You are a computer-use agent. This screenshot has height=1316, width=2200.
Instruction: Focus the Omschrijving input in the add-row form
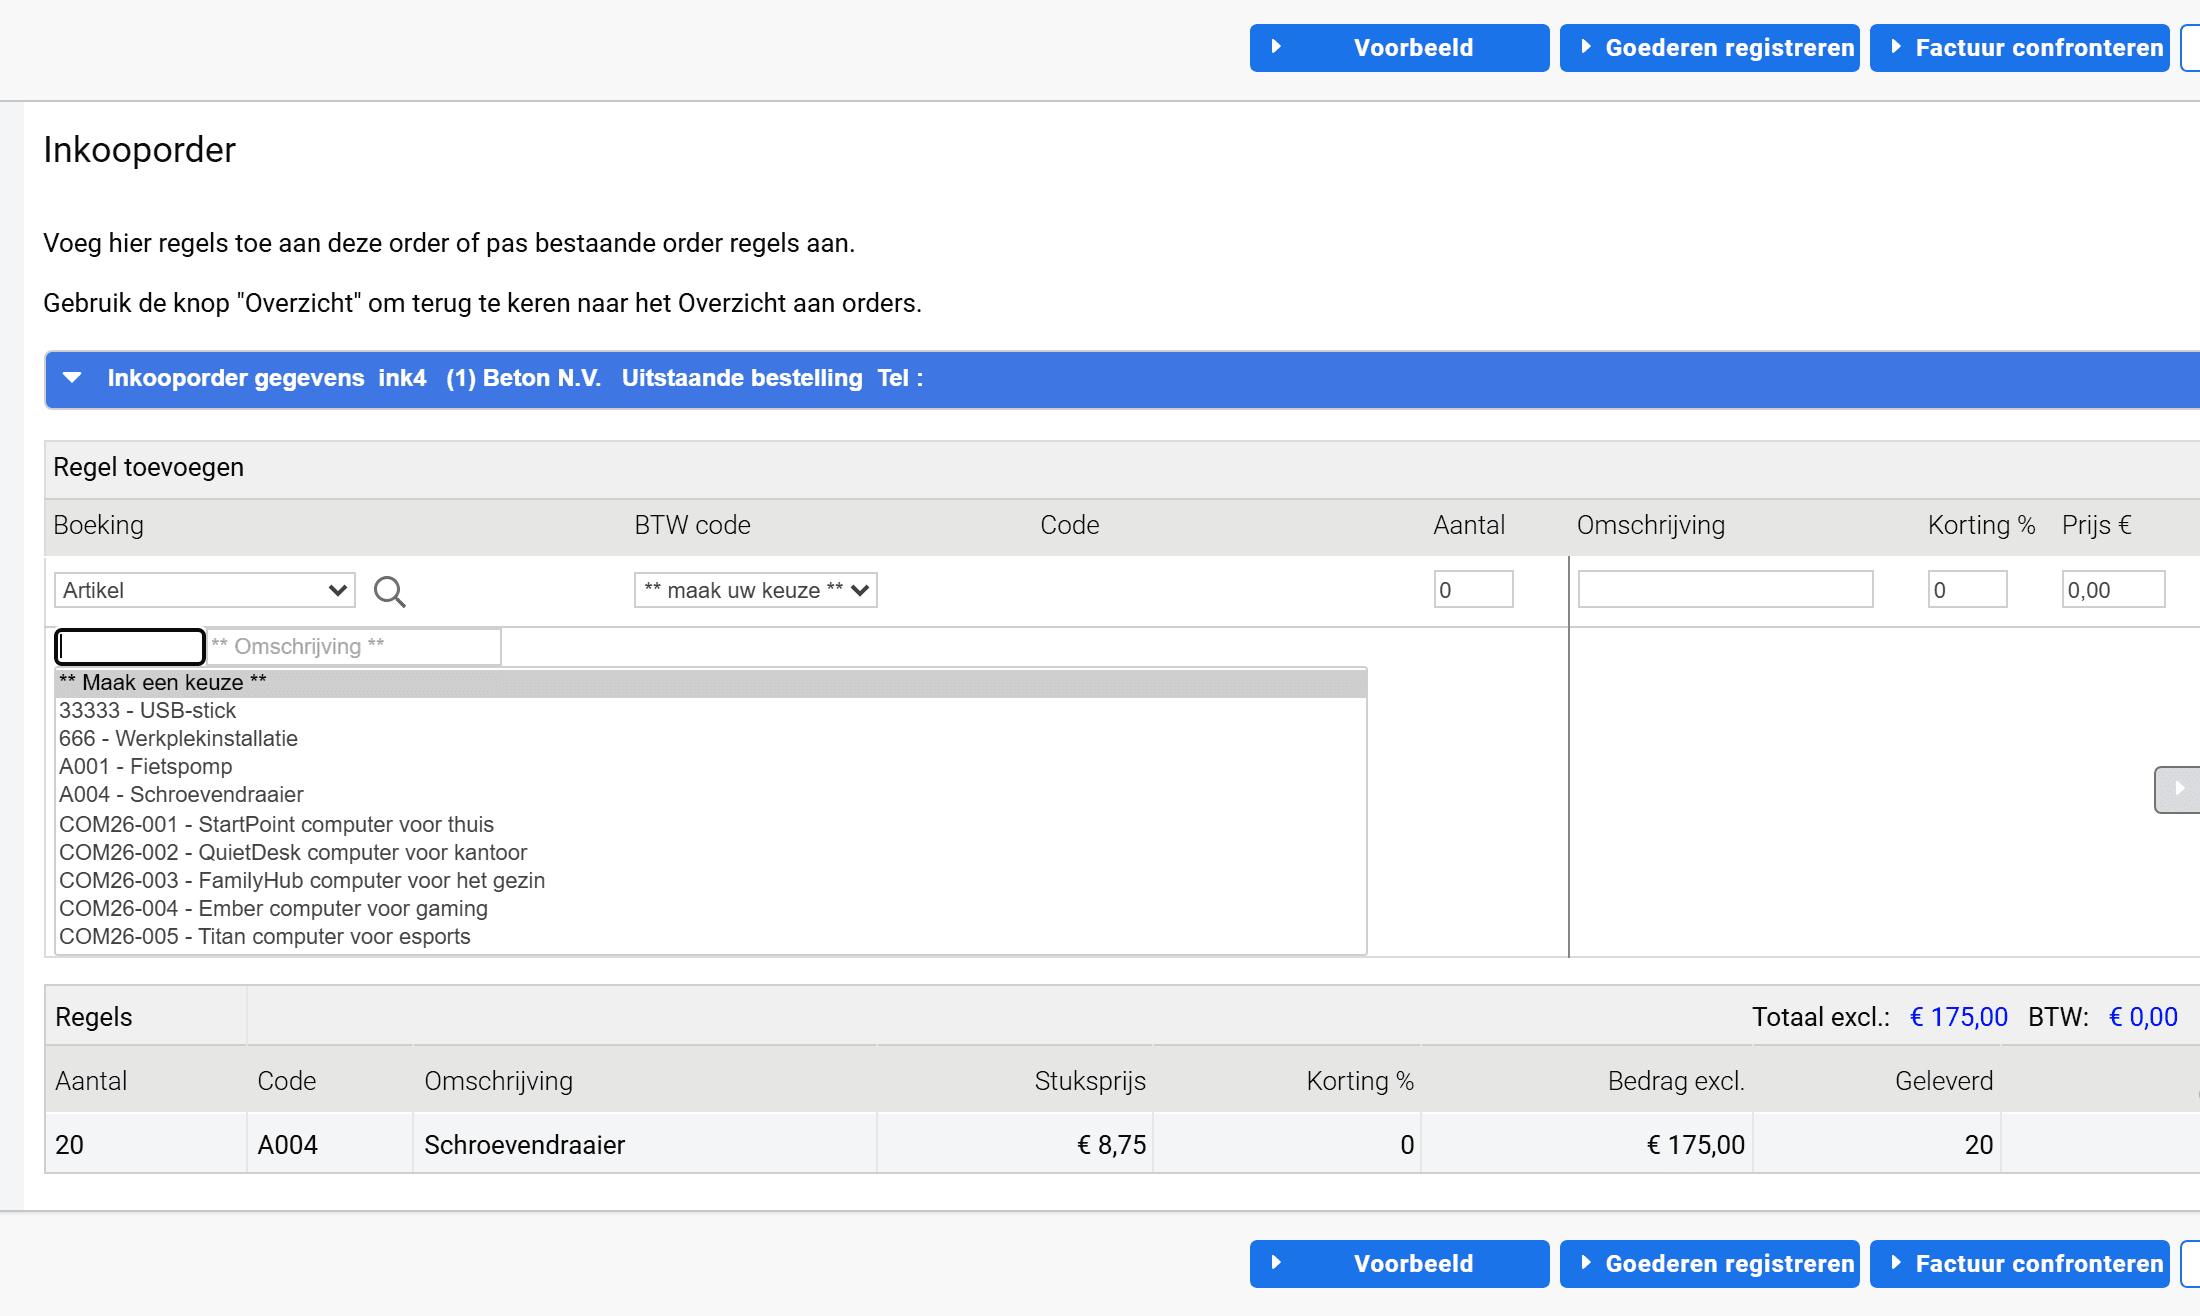1725,590
